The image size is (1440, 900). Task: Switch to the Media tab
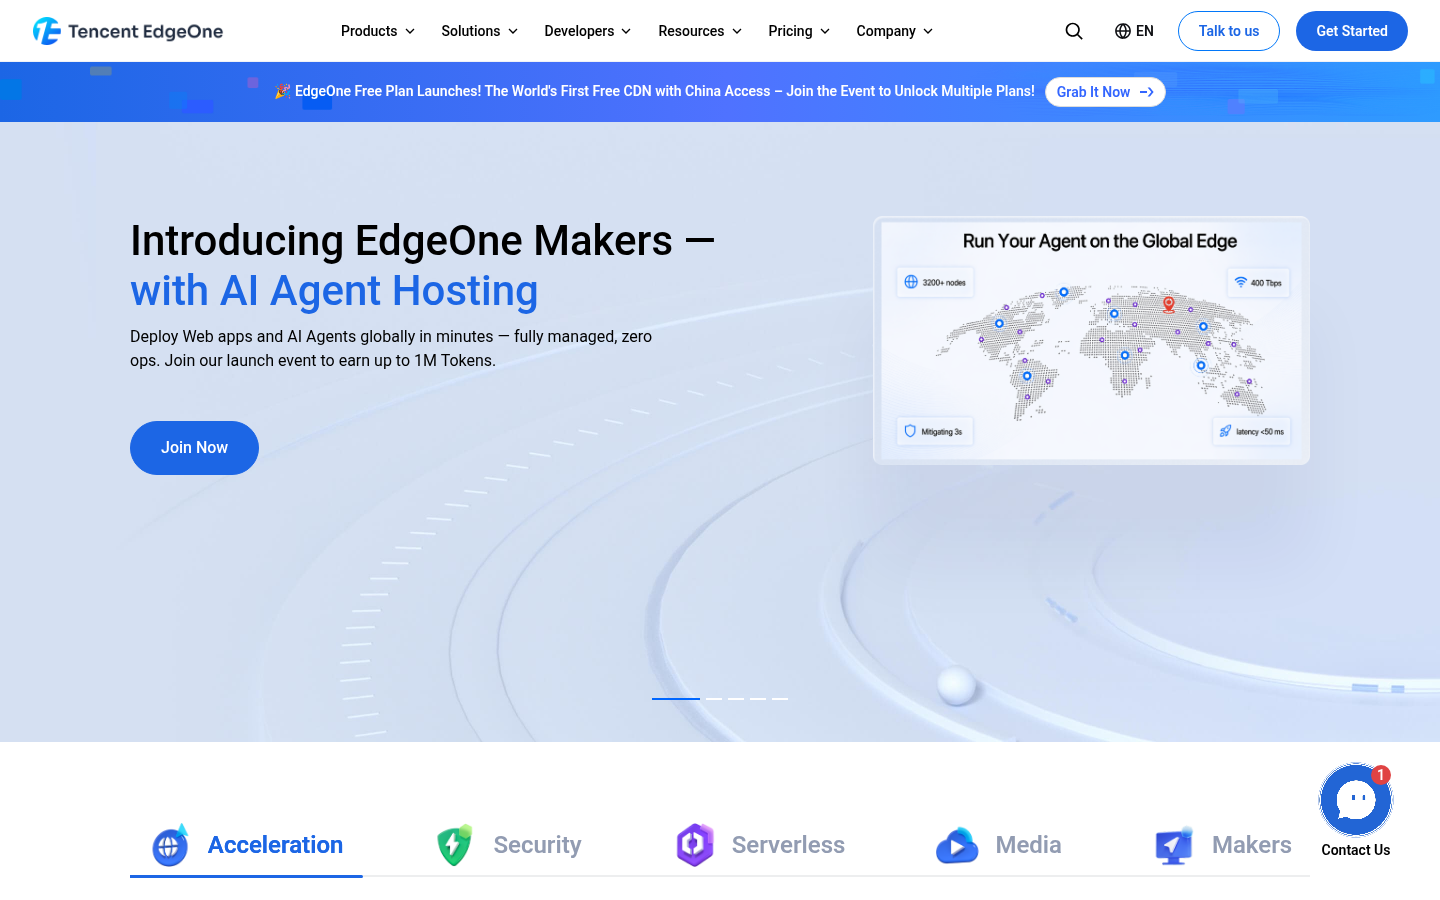click(x=998, y=845)
